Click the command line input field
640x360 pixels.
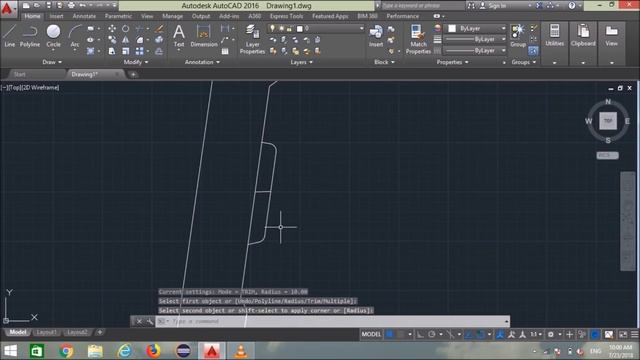333,321
